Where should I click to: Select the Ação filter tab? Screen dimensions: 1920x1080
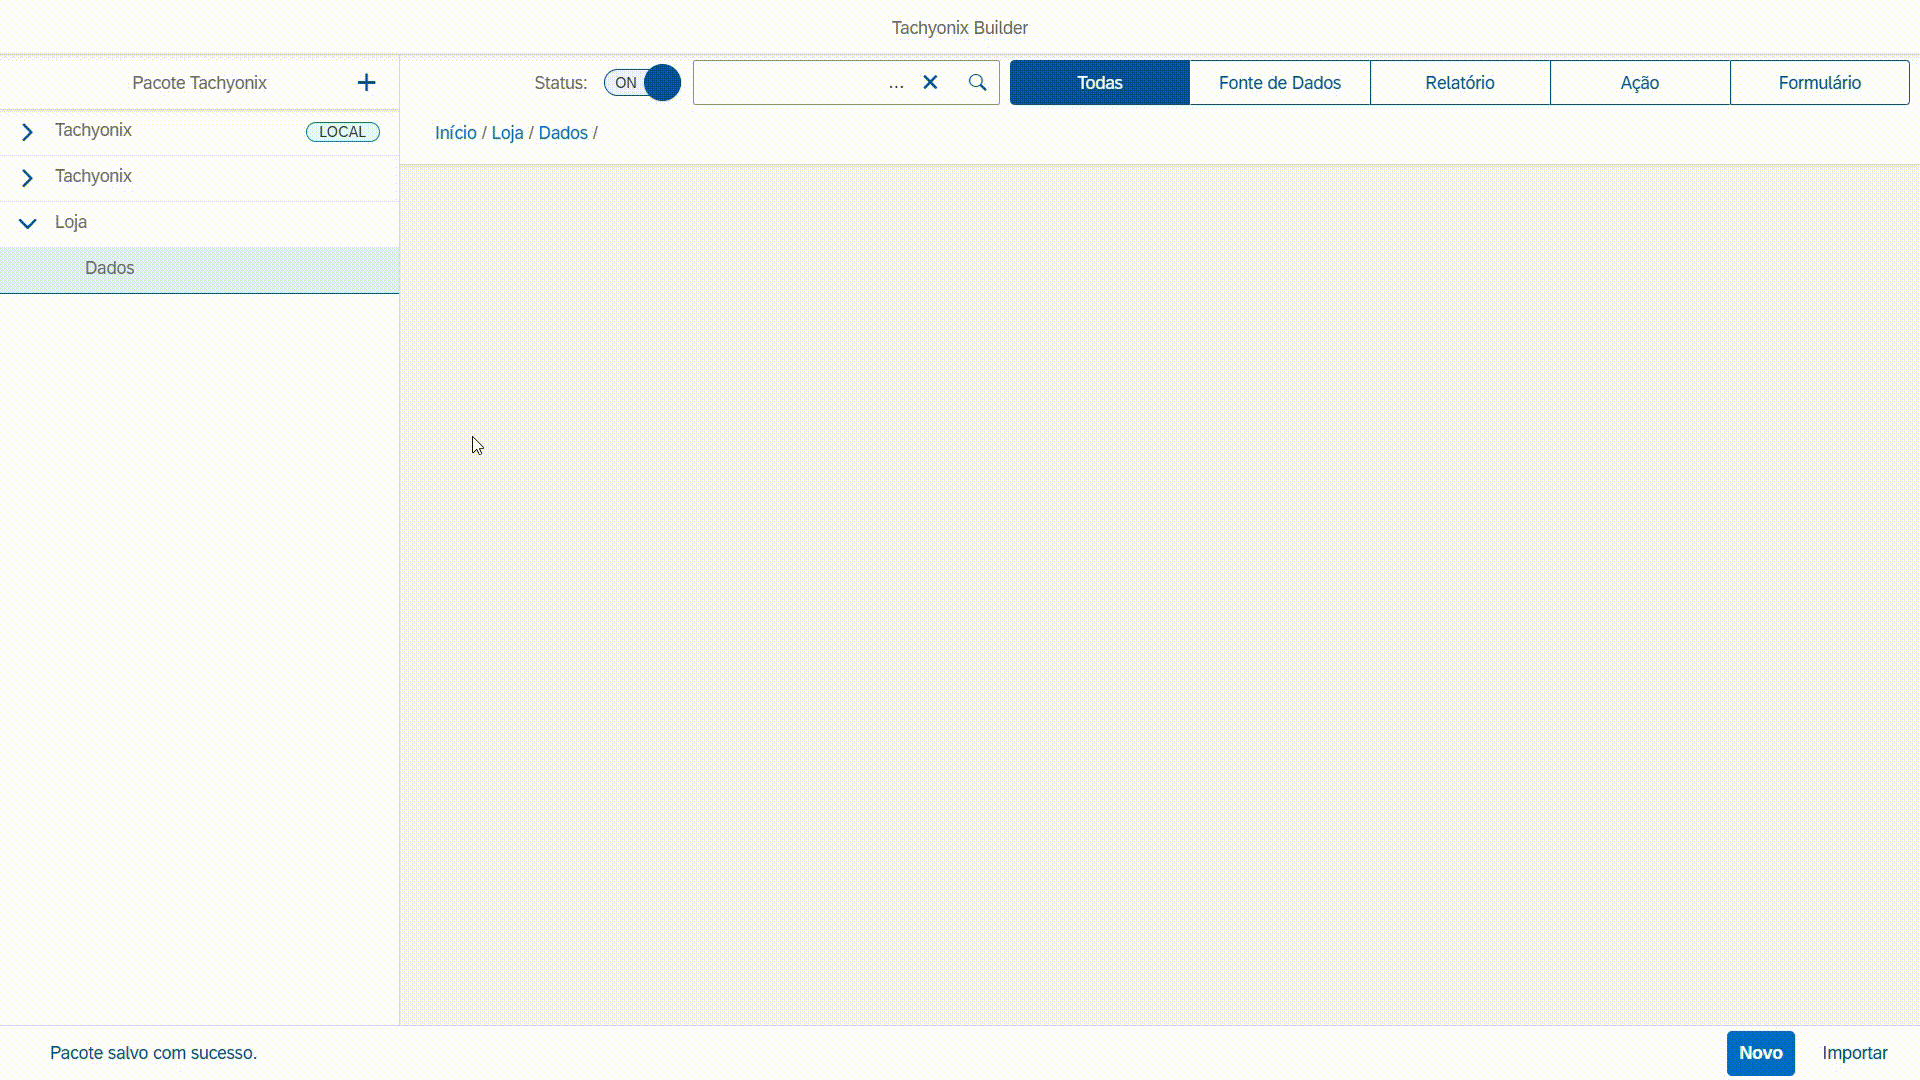pos(1639,83)
